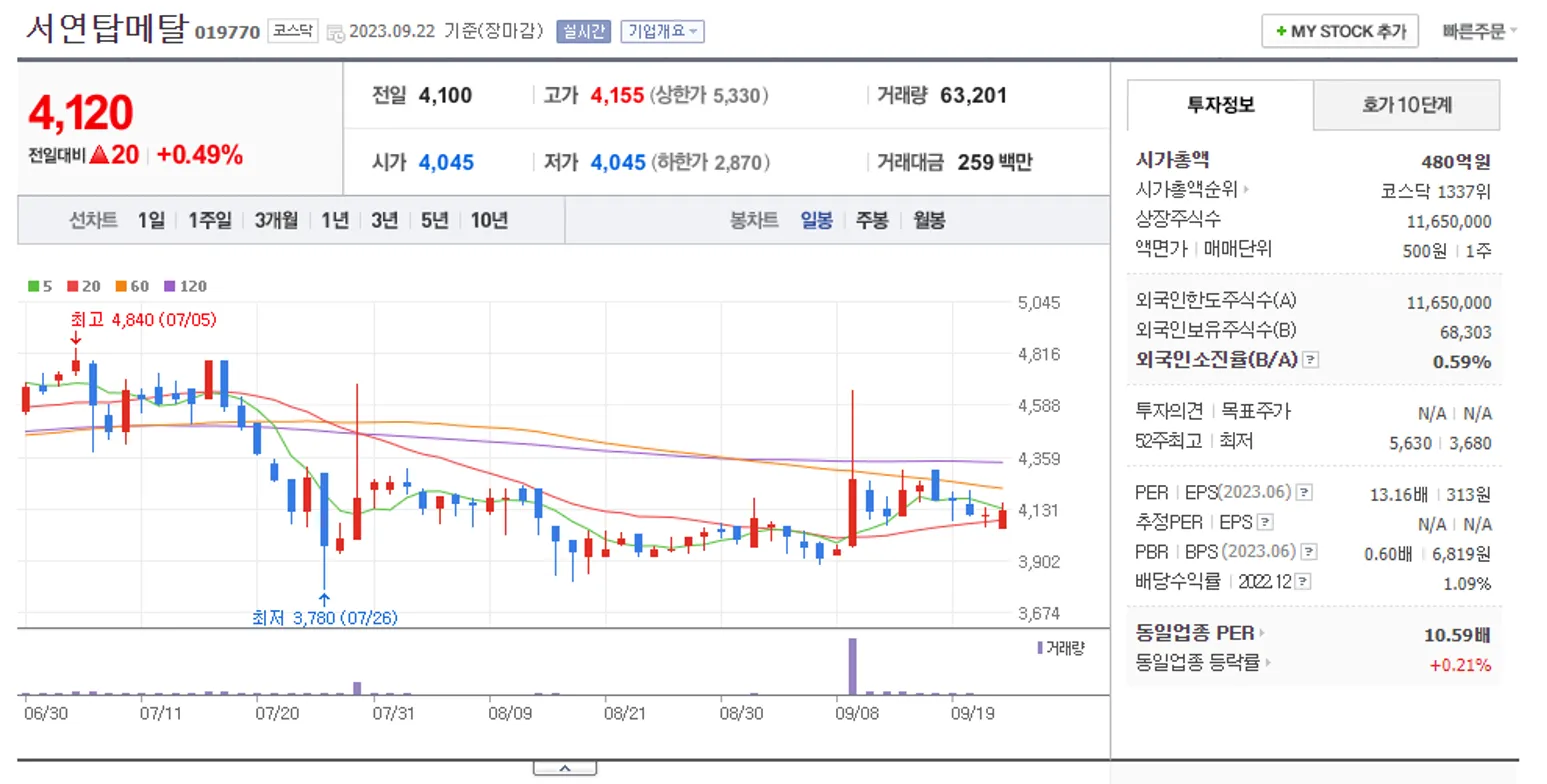Click the 서연탑메탈 stock name heading

click(x=105, y=29)
